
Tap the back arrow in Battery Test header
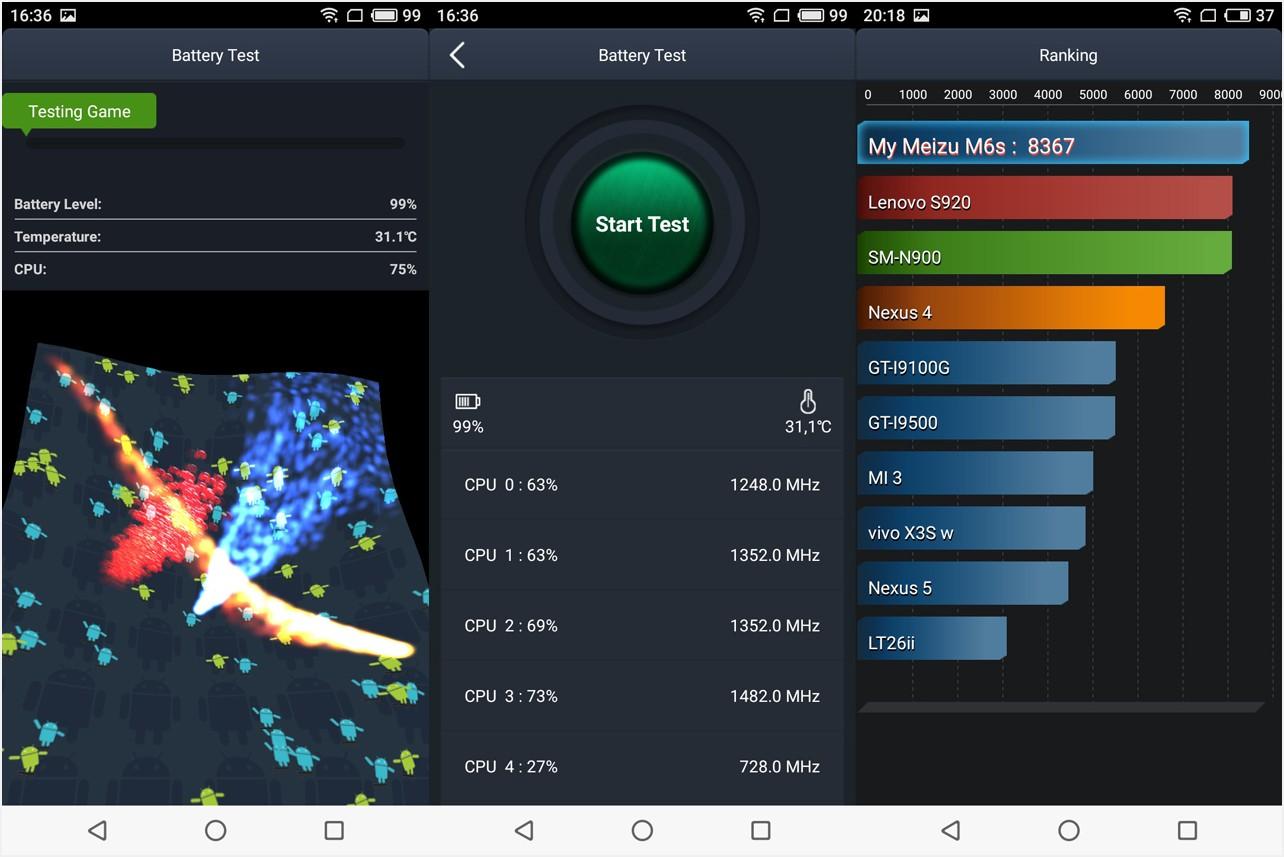(x=457, y=56)
